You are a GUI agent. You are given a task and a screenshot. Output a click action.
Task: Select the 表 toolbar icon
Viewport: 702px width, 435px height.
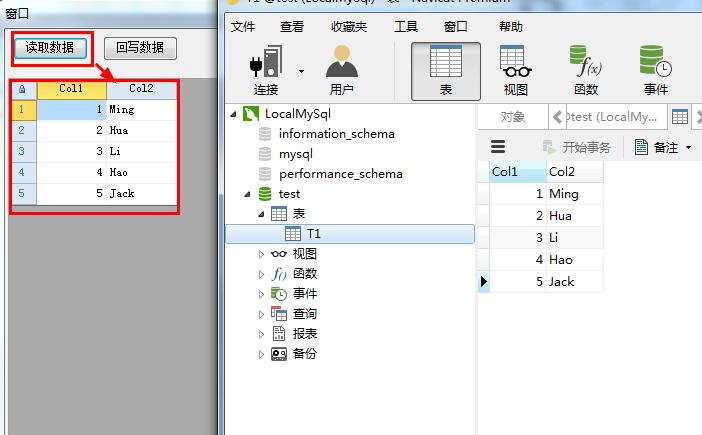point(445,71)
